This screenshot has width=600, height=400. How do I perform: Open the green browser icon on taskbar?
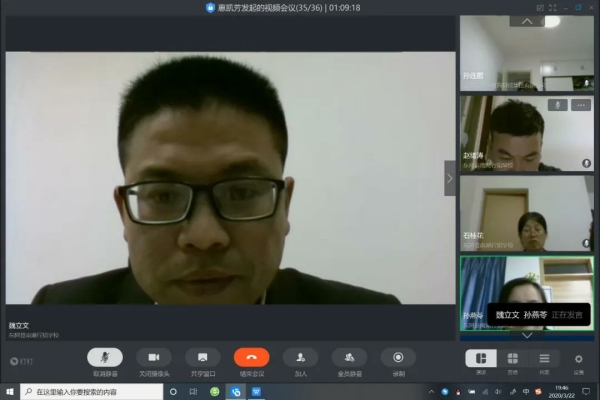[x=215, y=392]
